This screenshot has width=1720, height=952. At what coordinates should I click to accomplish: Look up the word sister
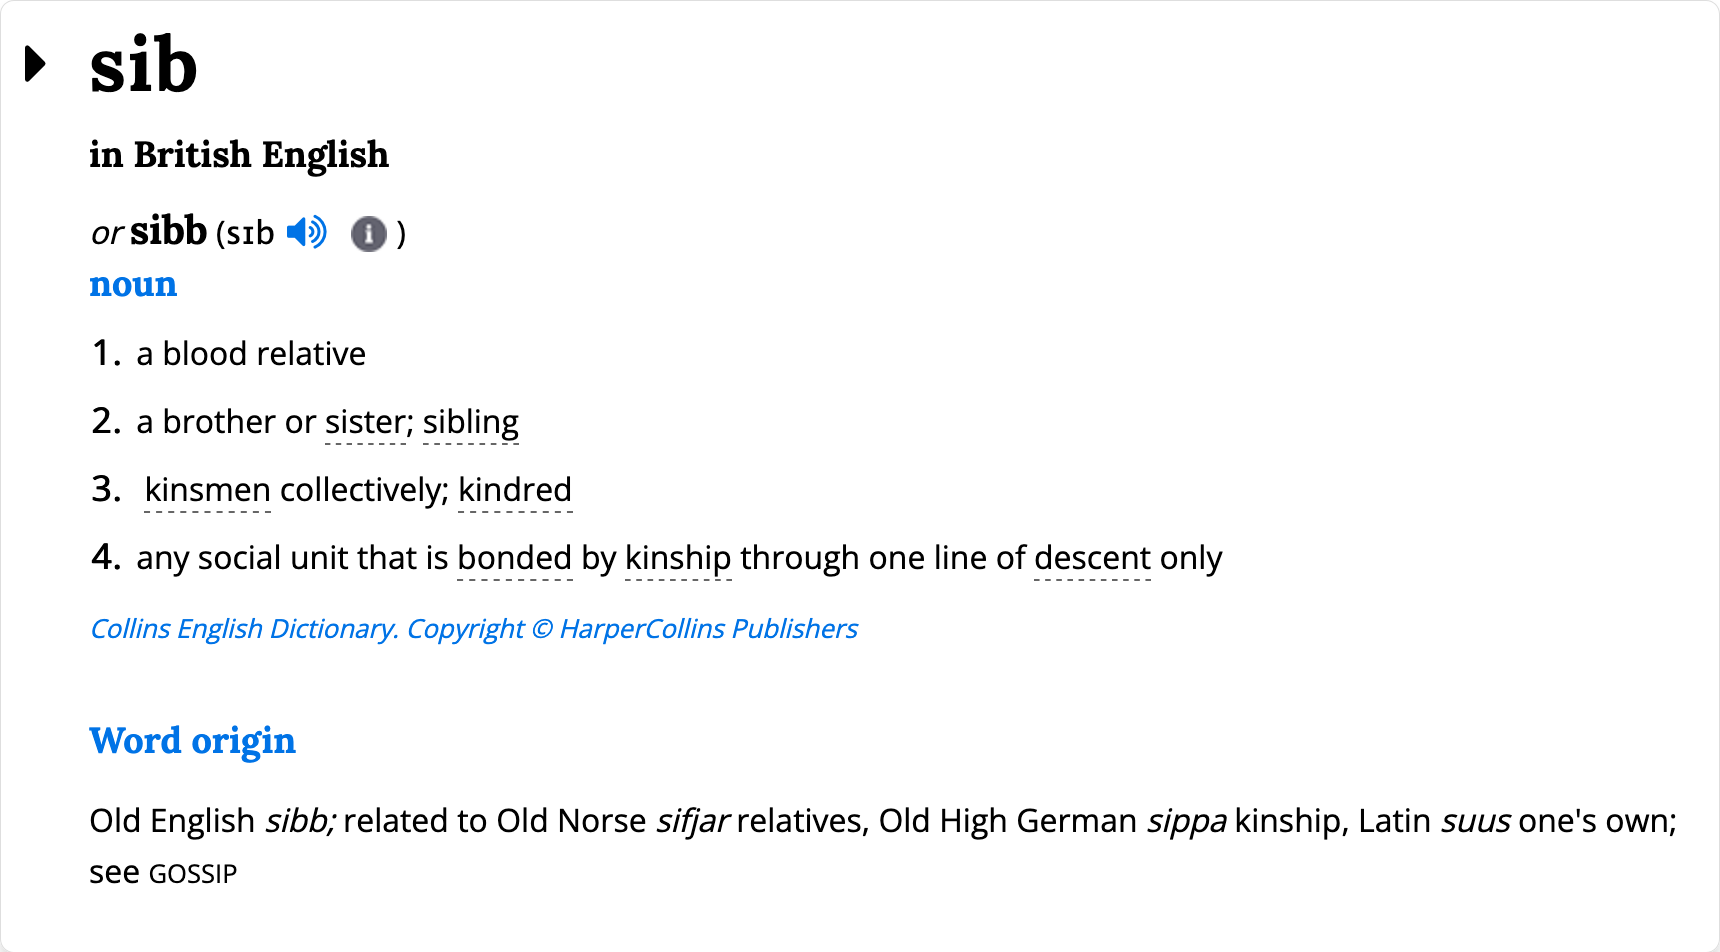coord(364,421)
